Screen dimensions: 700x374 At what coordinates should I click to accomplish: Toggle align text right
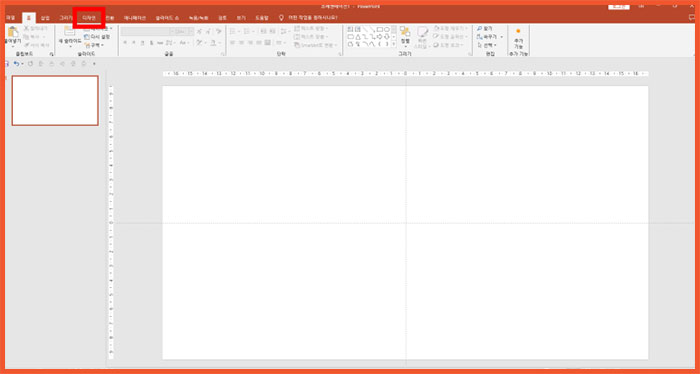(250, 42)
